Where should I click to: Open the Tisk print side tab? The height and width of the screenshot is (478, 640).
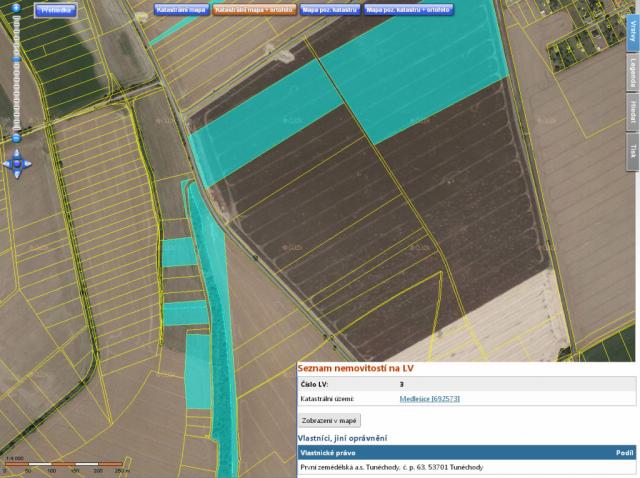click(632, 151)
